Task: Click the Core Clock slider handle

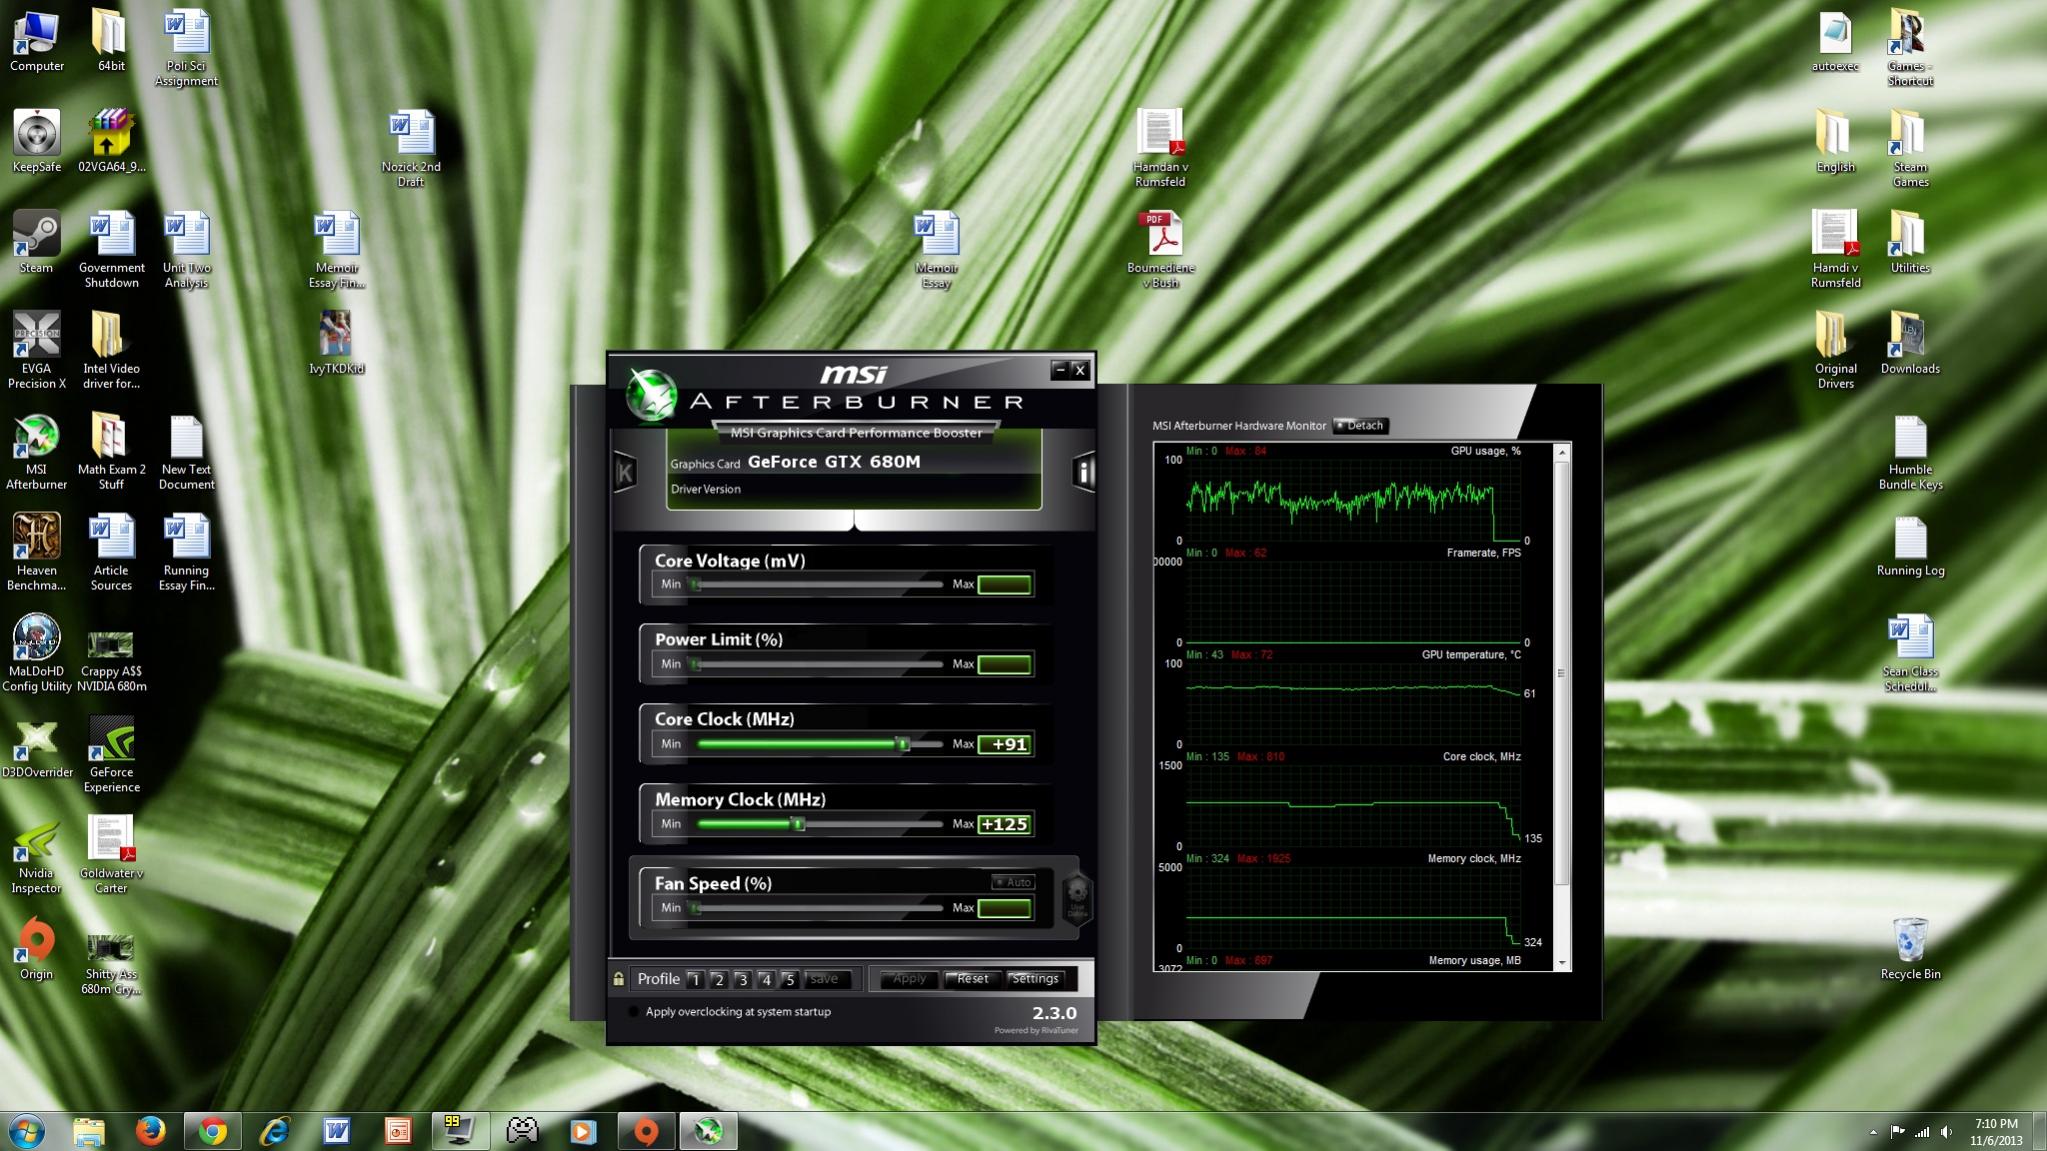Action: [903, 744]
